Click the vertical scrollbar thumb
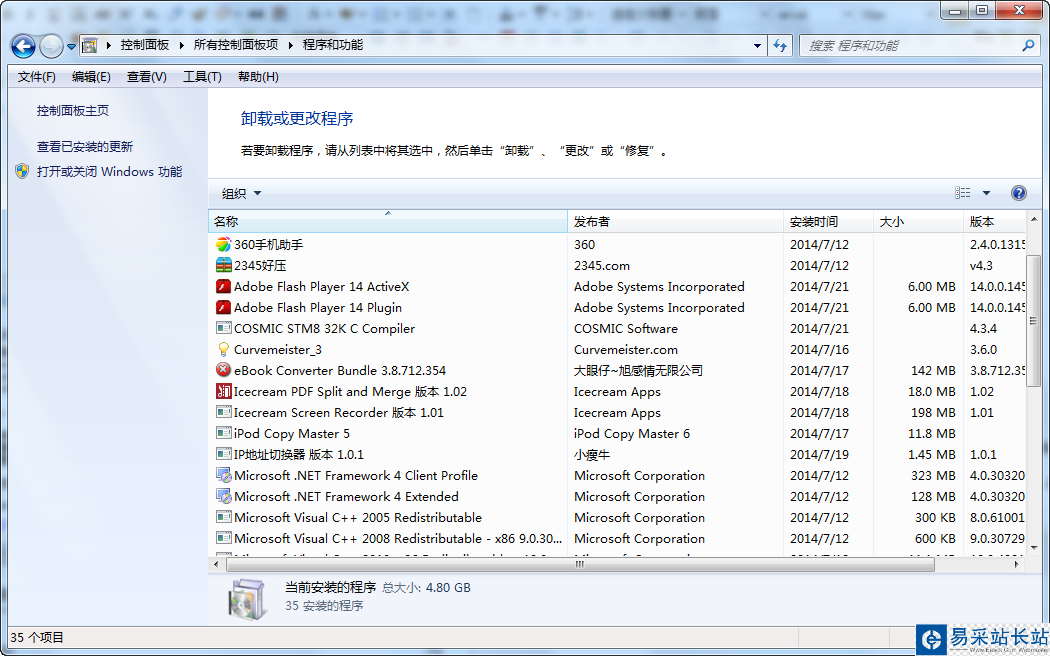Image resolution: width=1050 pixels, height=656 pixels. (1033, 321)
